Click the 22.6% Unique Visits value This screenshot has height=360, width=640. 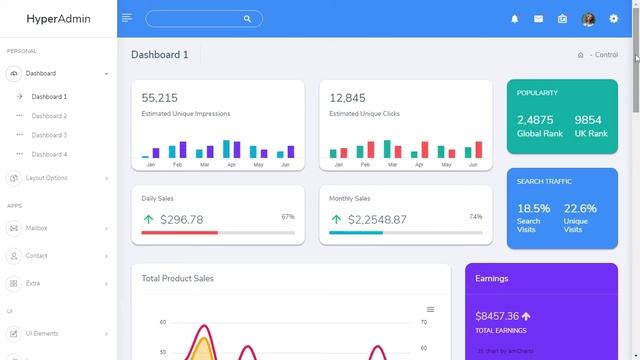coord(580,209)
